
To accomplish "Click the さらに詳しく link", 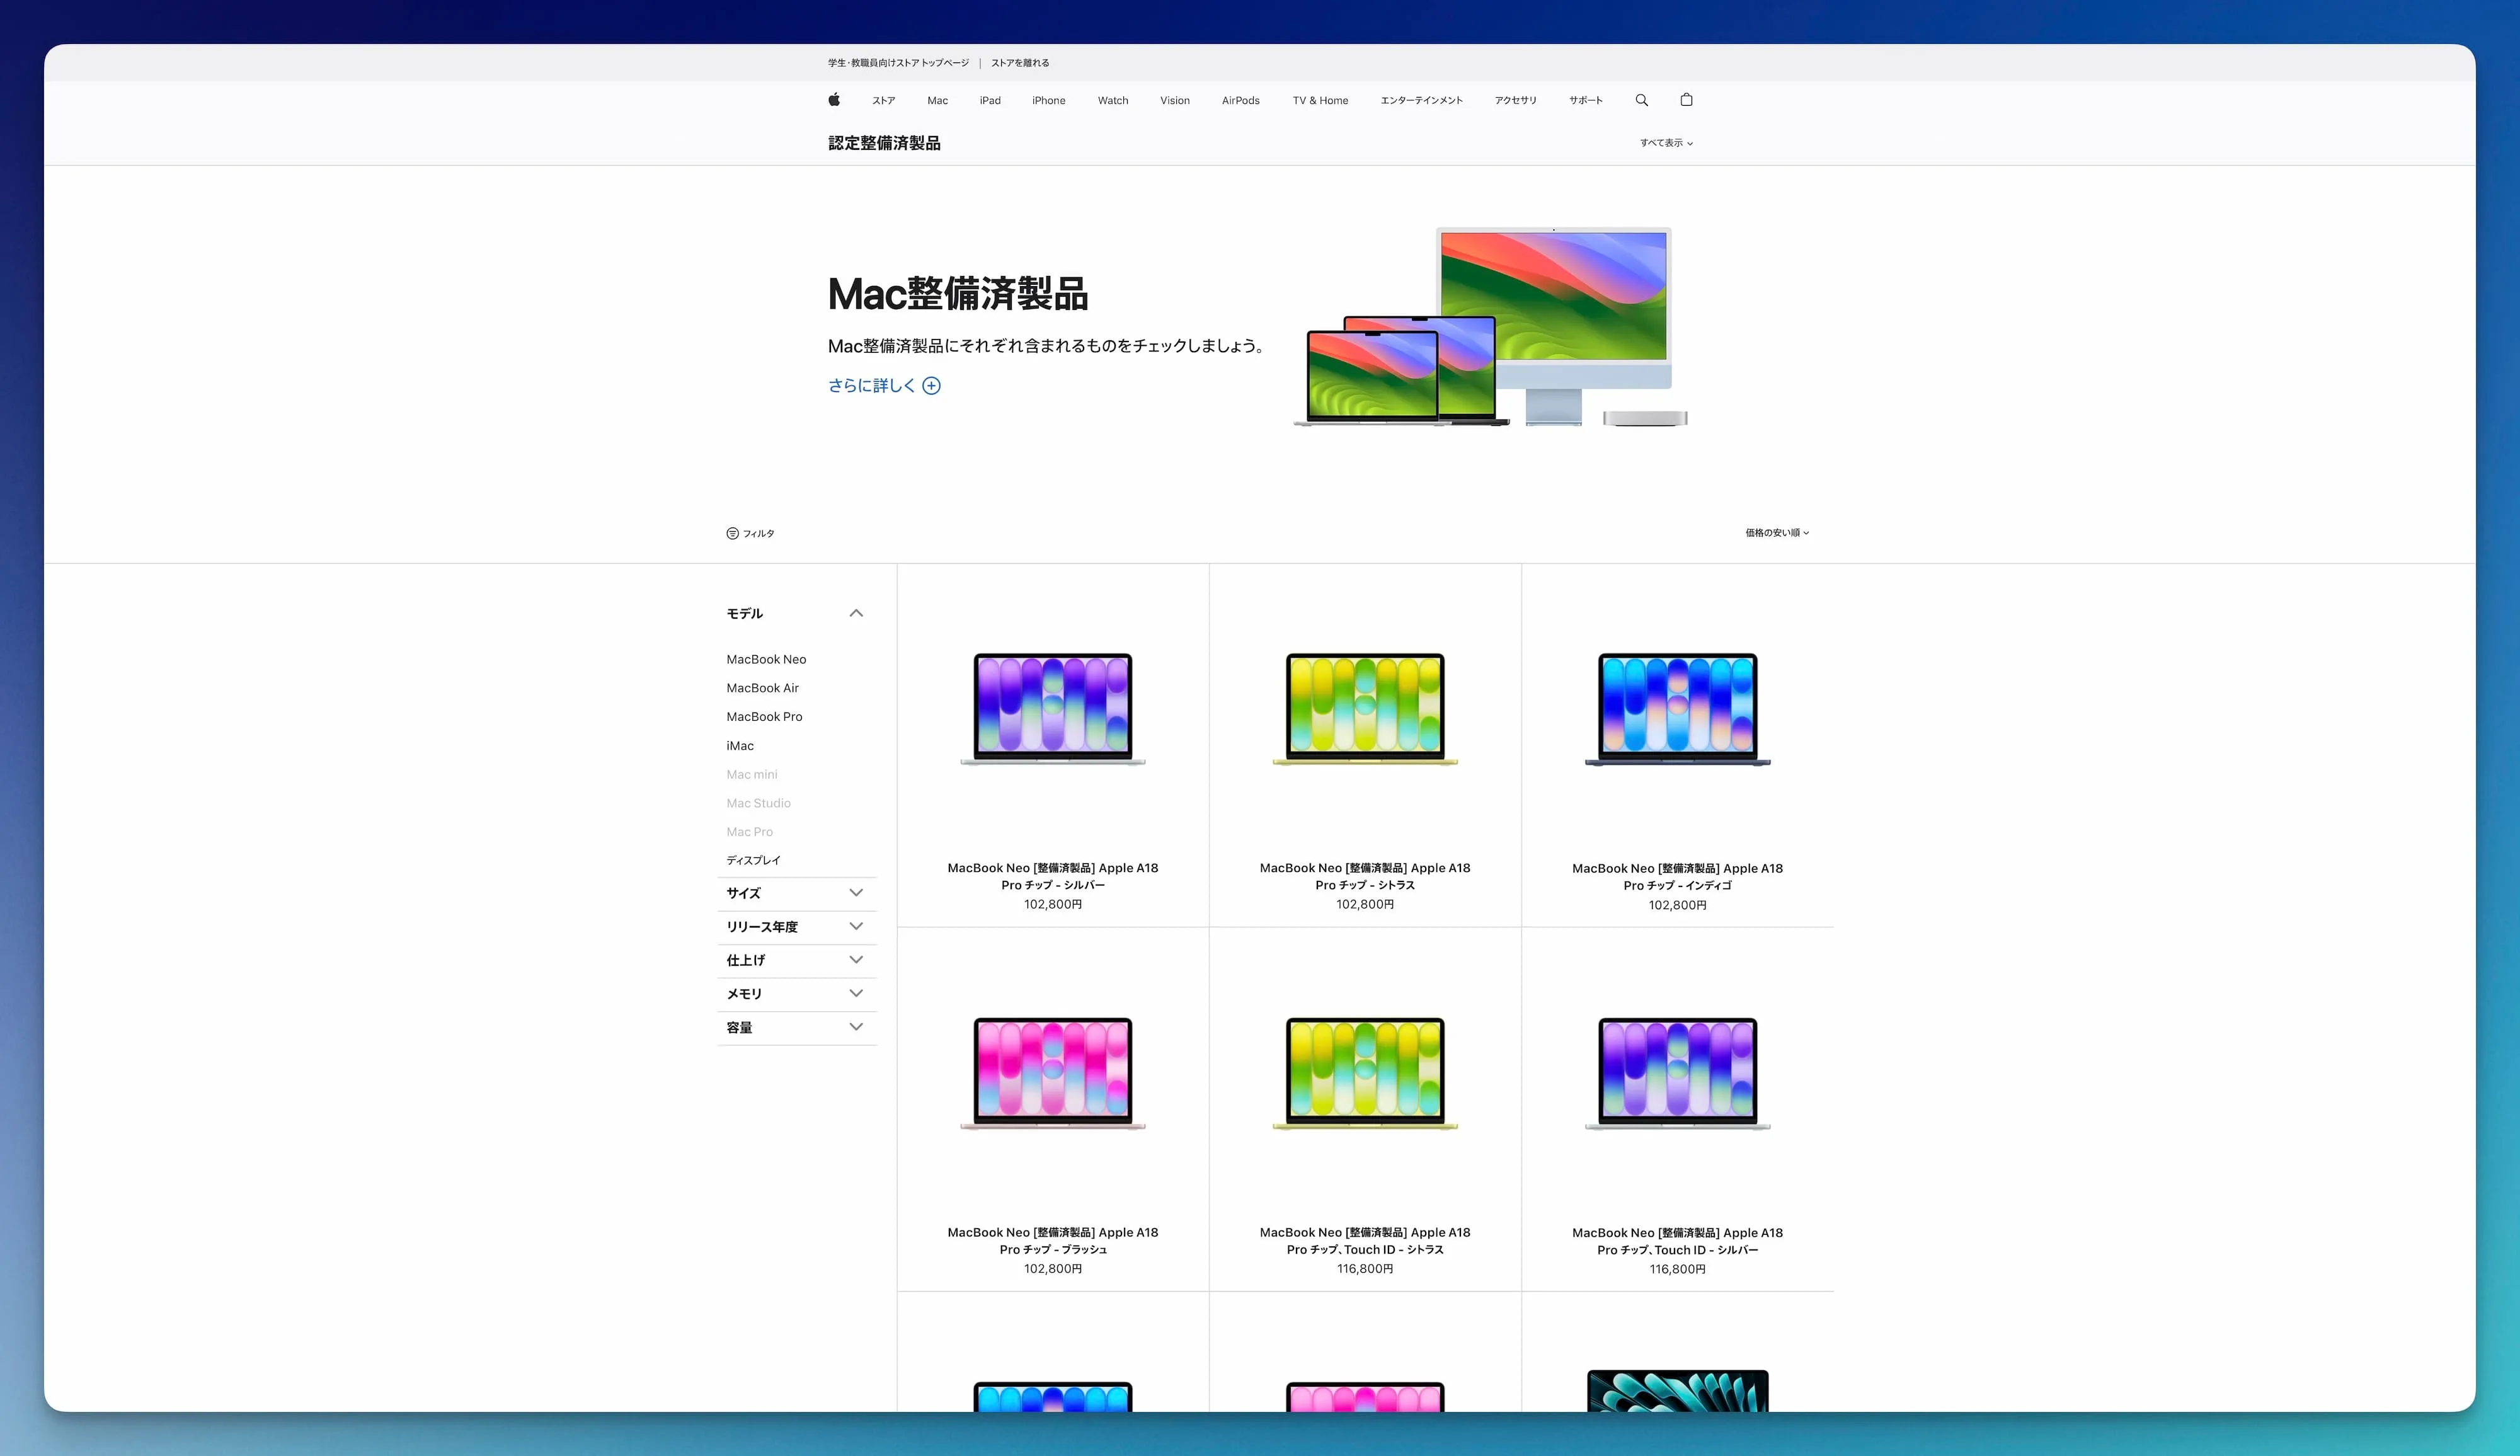I will [871, 386].
